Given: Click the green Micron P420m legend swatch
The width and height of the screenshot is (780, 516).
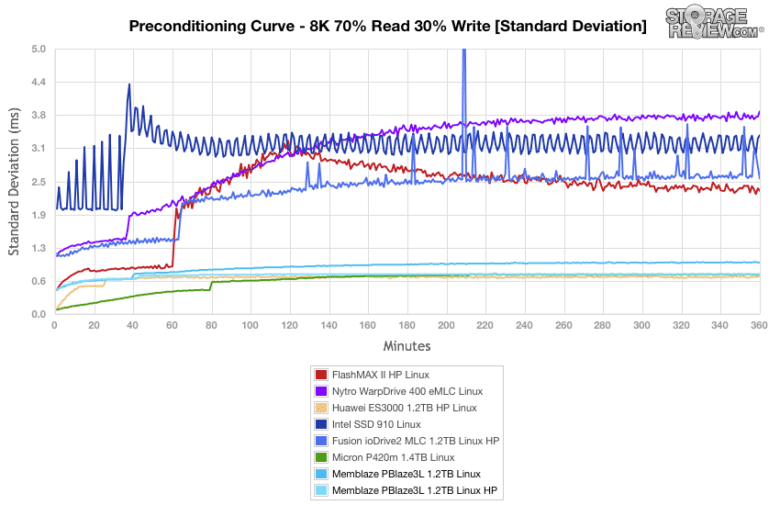Looking at the screenshot, I should point(321,457).
